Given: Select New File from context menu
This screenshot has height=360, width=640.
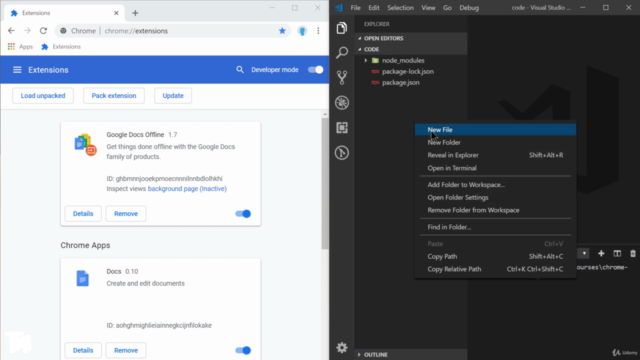Looking at the screenshot, I should pos(495,130).
